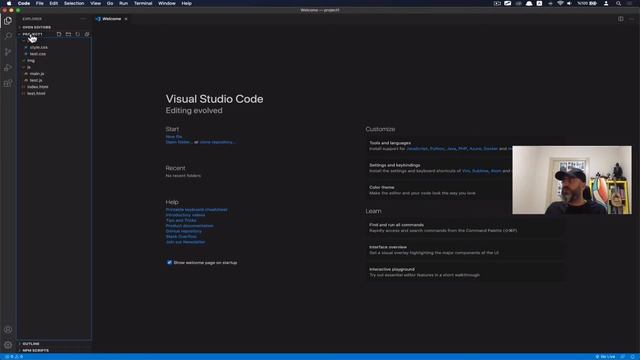Open editor more actions ellipsis
This screenshot has height=360, width=640.
point(631,19)
